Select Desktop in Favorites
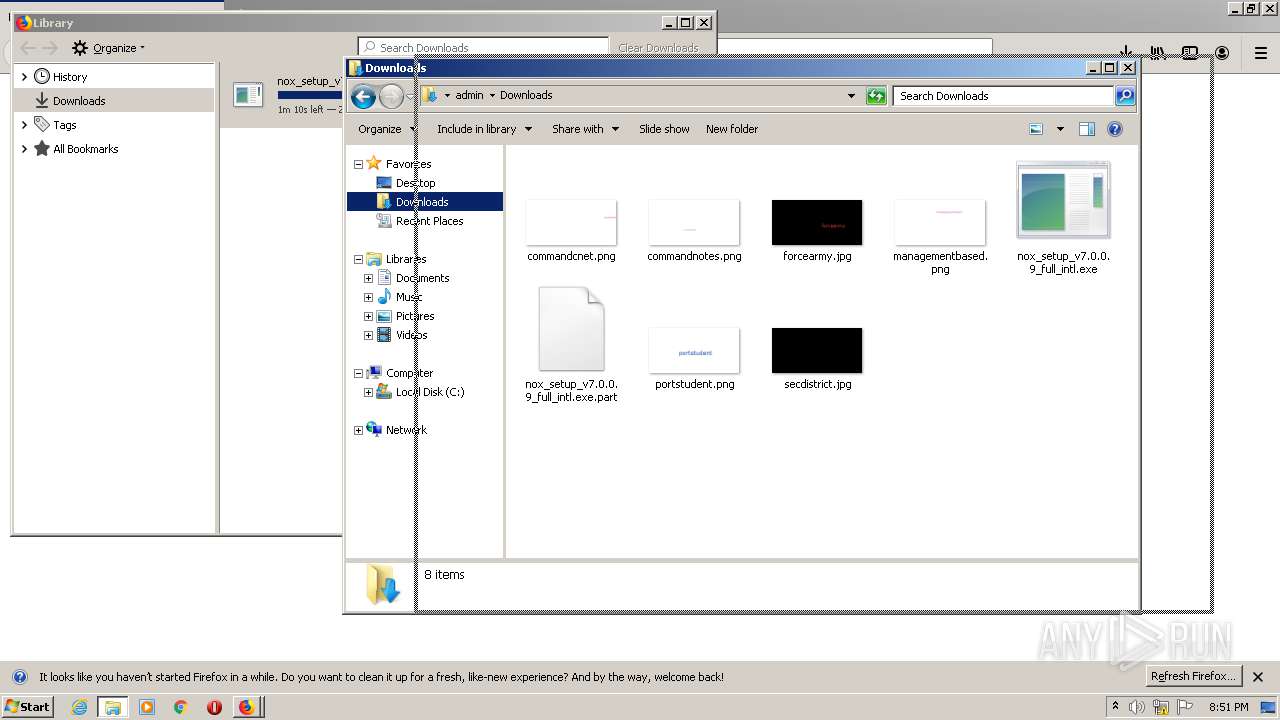The image size is (1280, 720). pyautogui.click(x=414, y=183)
